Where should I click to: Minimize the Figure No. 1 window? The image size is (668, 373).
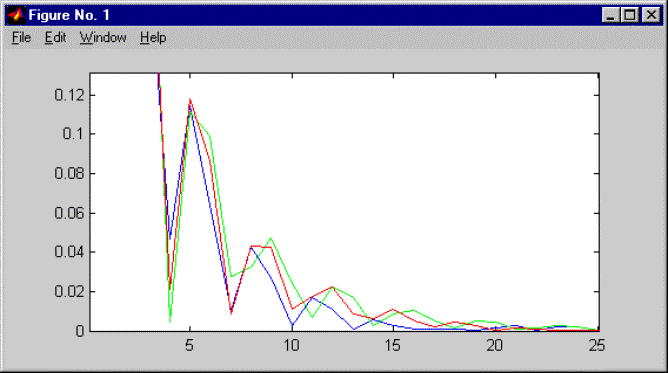[610, 15]
